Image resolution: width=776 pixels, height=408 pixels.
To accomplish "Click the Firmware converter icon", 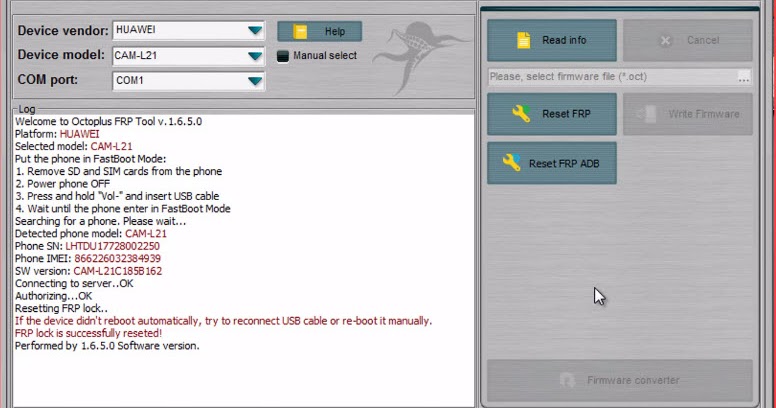I will [567, 380].
